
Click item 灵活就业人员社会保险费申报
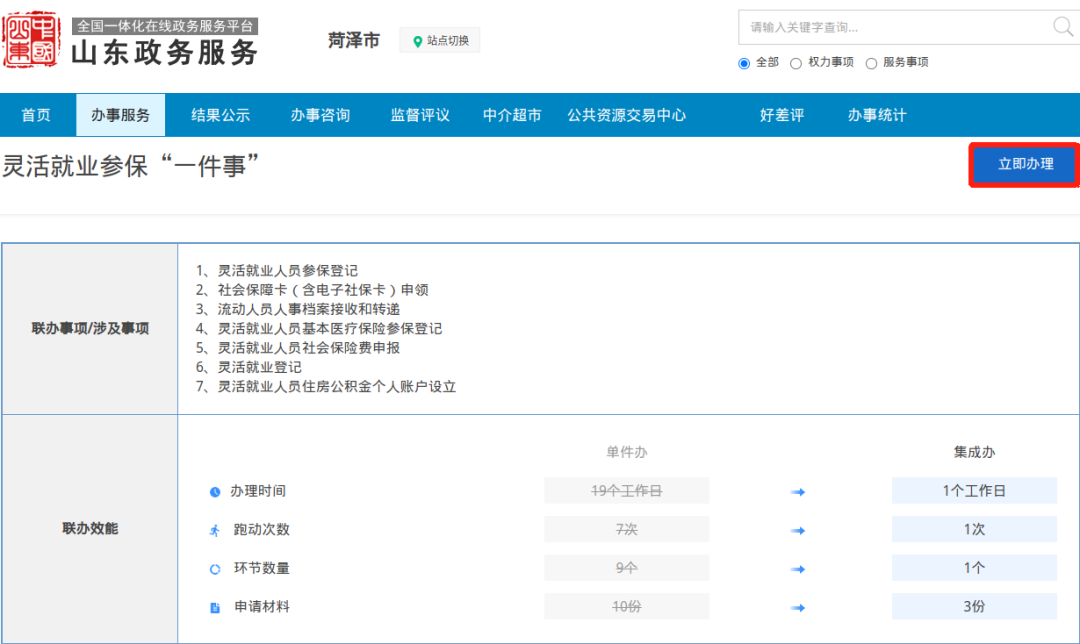pos(309,348)
